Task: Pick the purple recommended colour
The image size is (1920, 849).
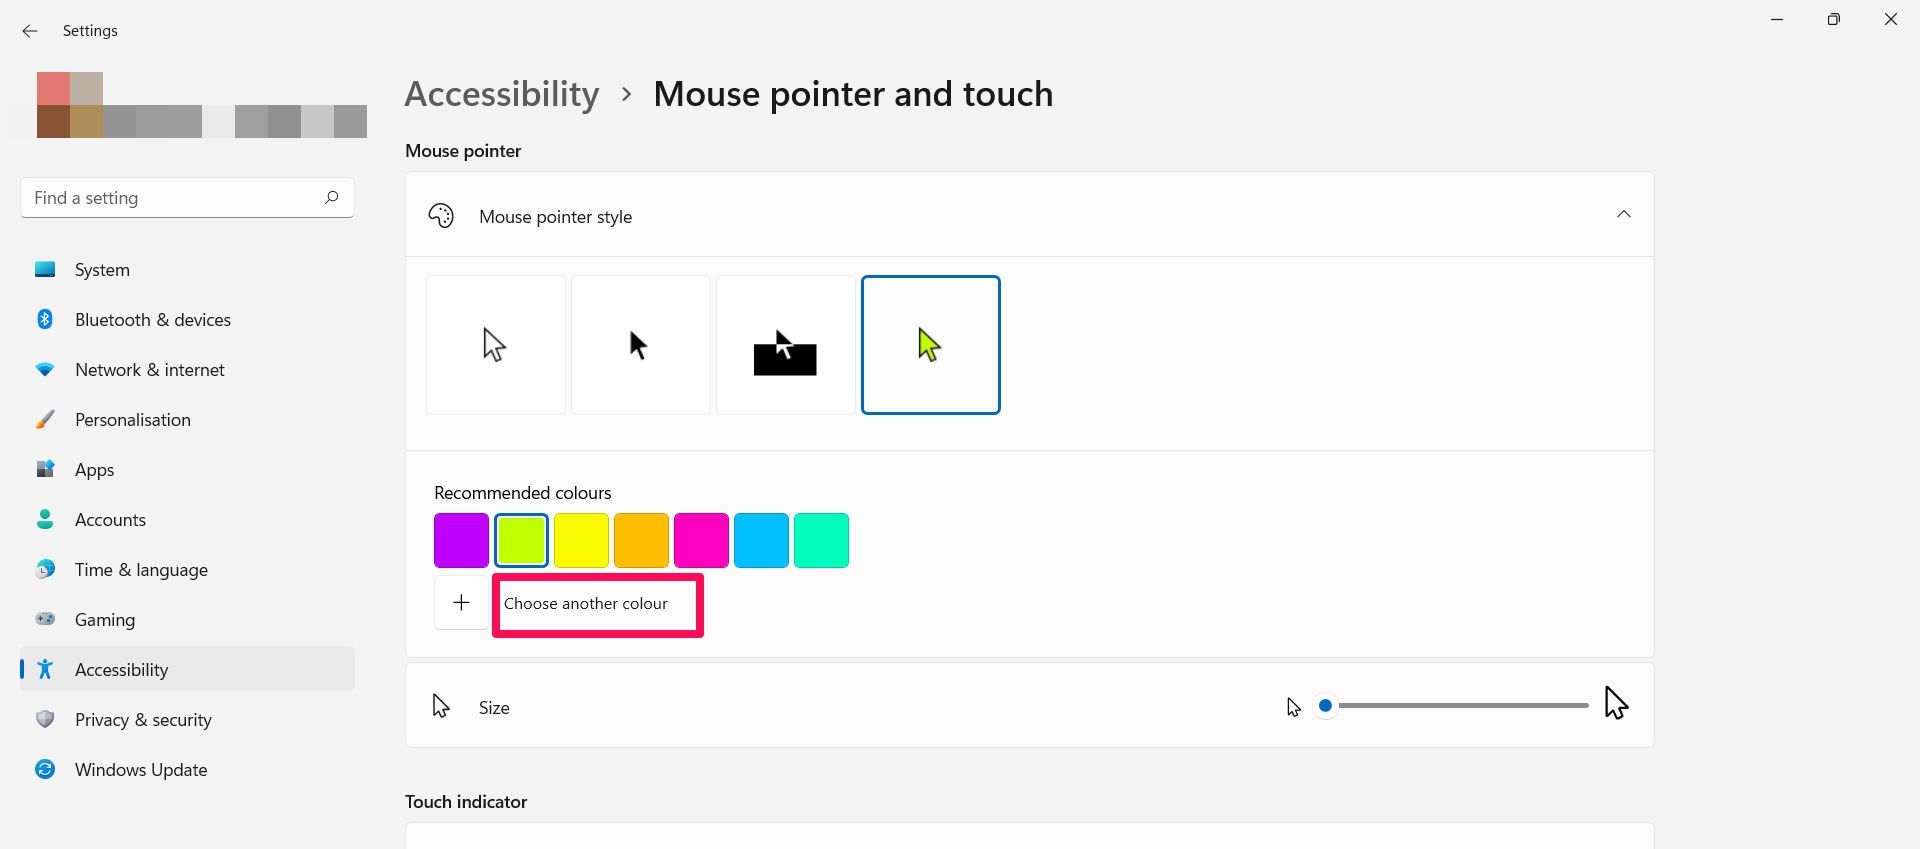Action: click(461, 540)
